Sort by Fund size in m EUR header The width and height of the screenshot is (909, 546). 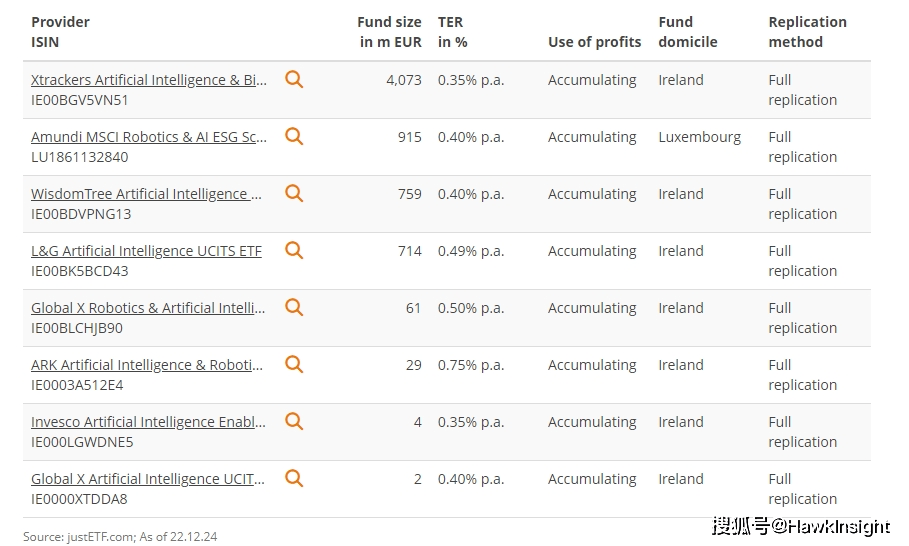tap(390, 32)
